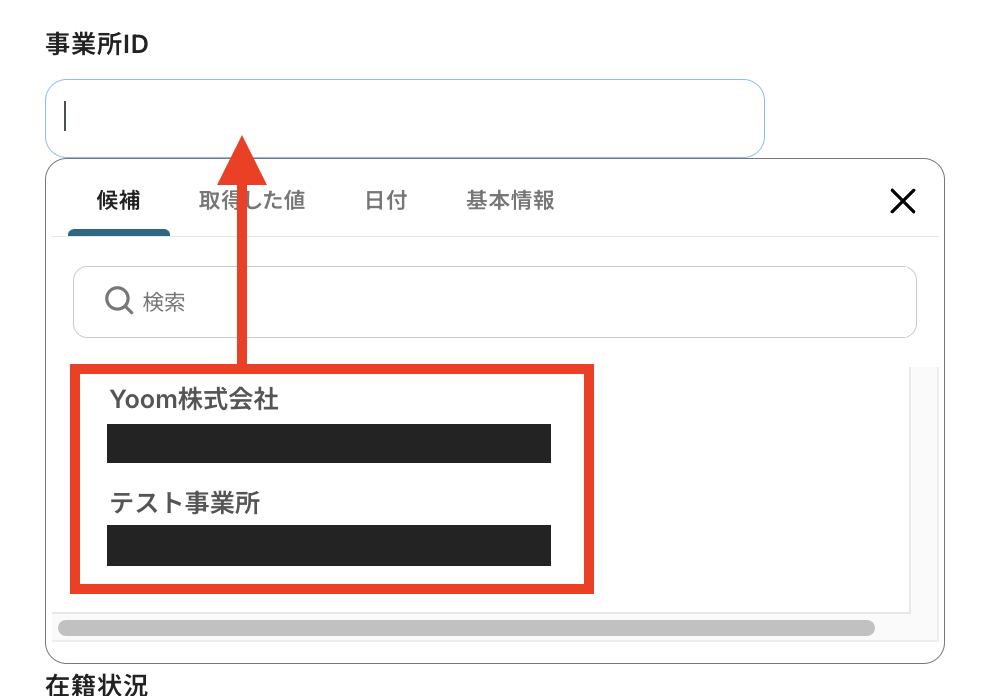Close the candidates panel with the X
998x696 pixels.
click(903, 201)
